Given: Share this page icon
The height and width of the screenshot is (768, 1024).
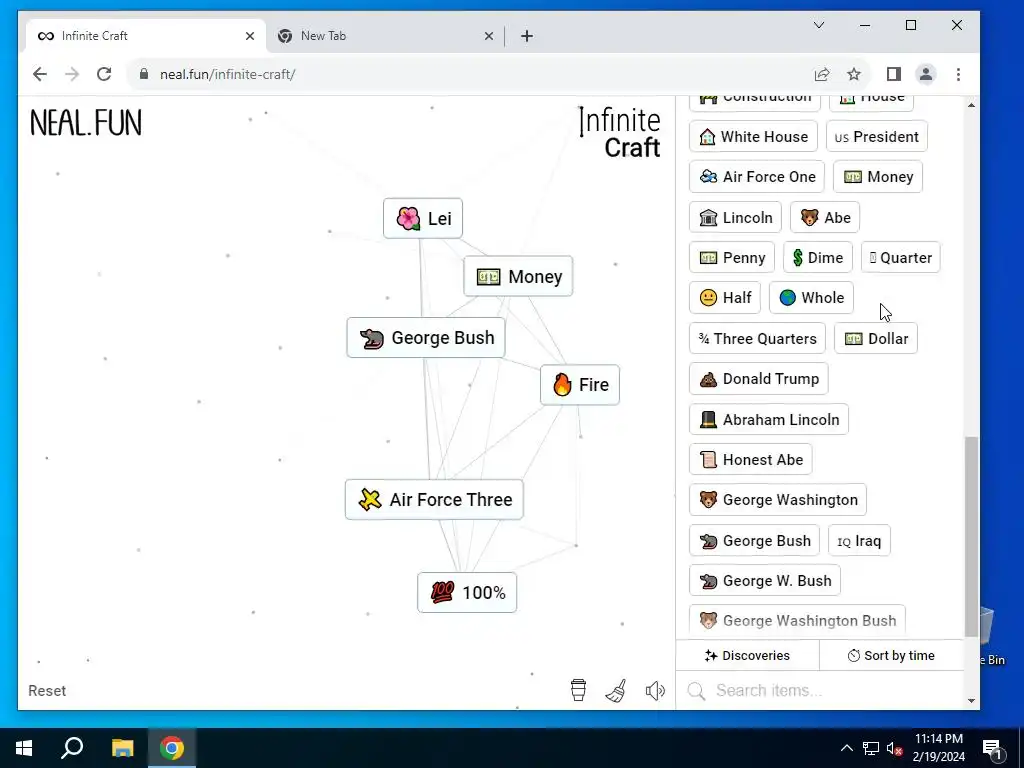Looking at the screenshot, I should click(x=822, y=74).
